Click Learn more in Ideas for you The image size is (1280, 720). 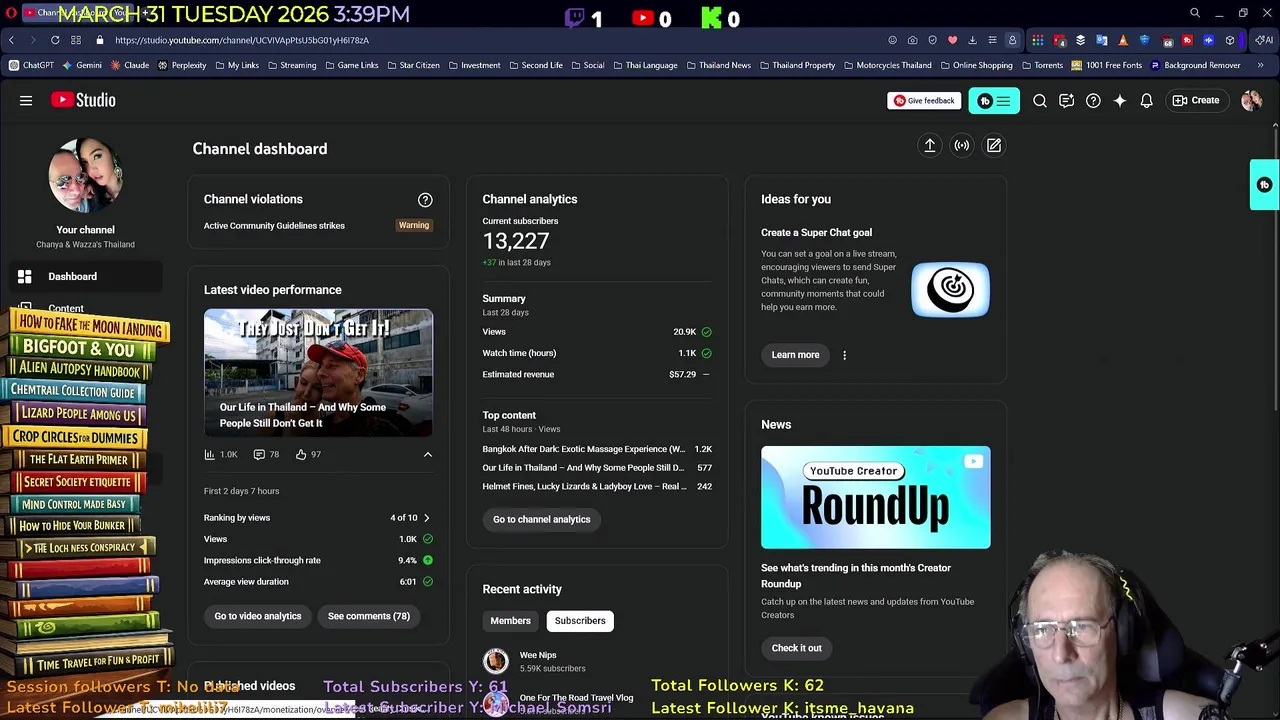795,355
